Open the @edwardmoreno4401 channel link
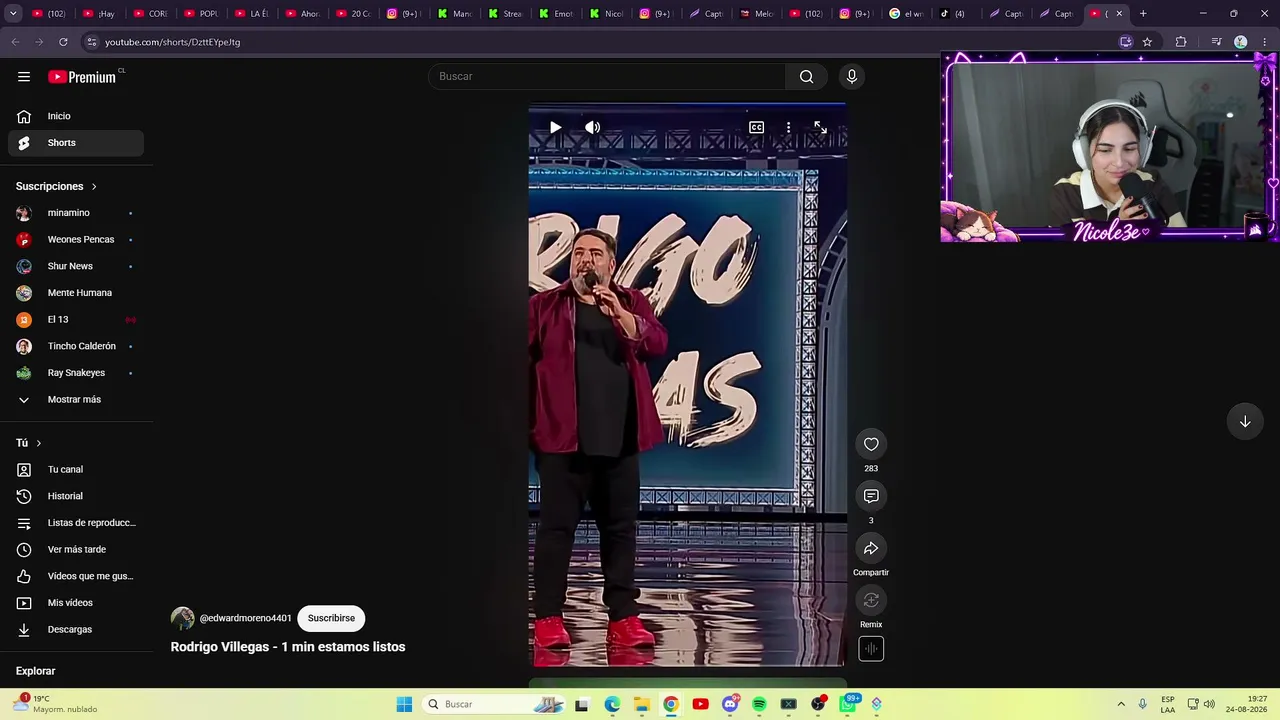Image resolution: width=1280 pixels, height=720 pixels. coord(246,619)
